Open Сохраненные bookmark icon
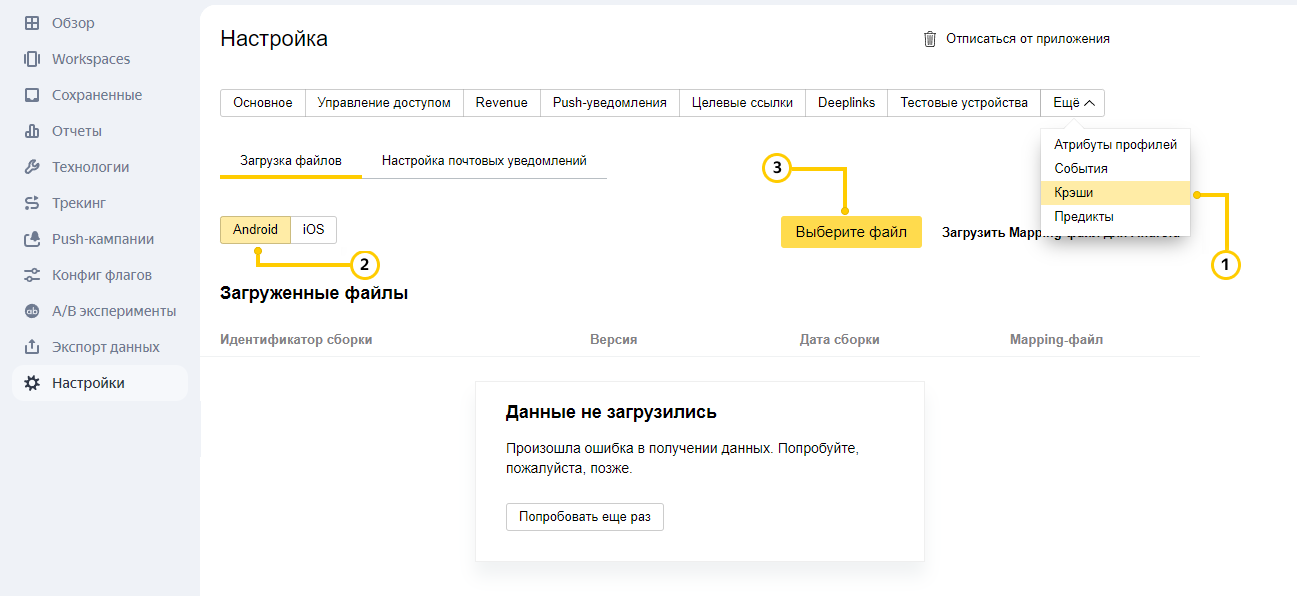 click(32, 95)
